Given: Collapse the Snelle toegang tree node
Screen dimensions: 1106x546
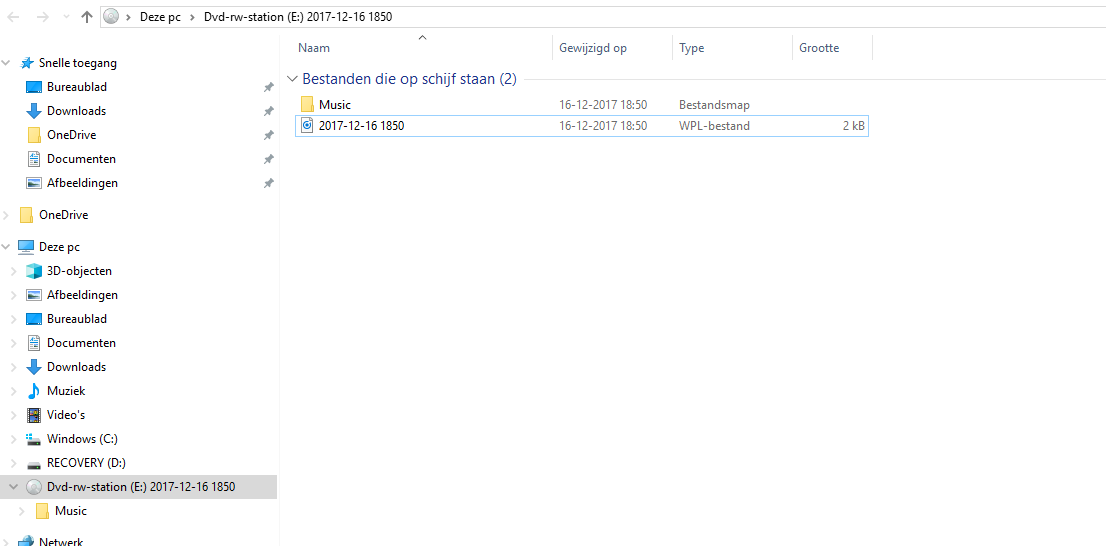Looking at the screenshot, I should (6, 63).
